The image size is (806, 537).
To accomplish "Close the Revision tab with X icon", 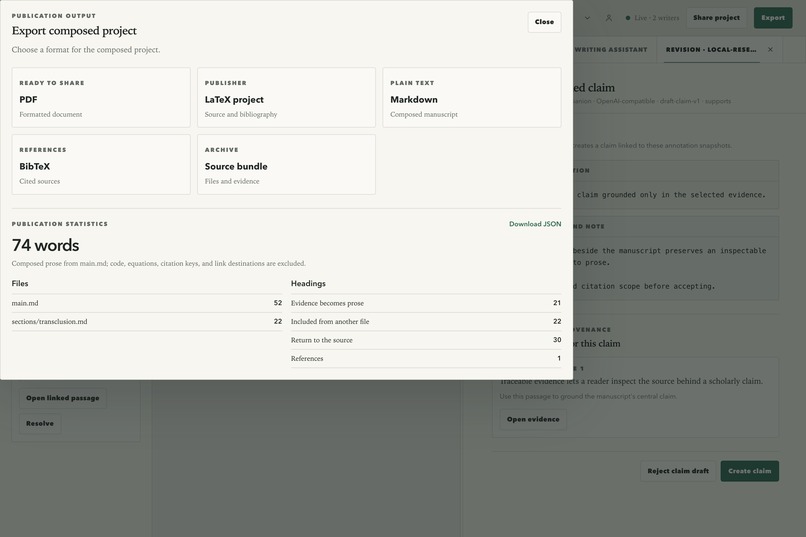I will click(770, 50).
